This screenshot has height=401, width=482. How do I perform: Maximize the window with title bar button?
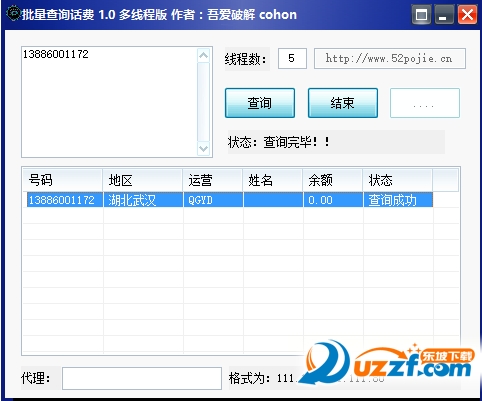click(x=421, y=15)
